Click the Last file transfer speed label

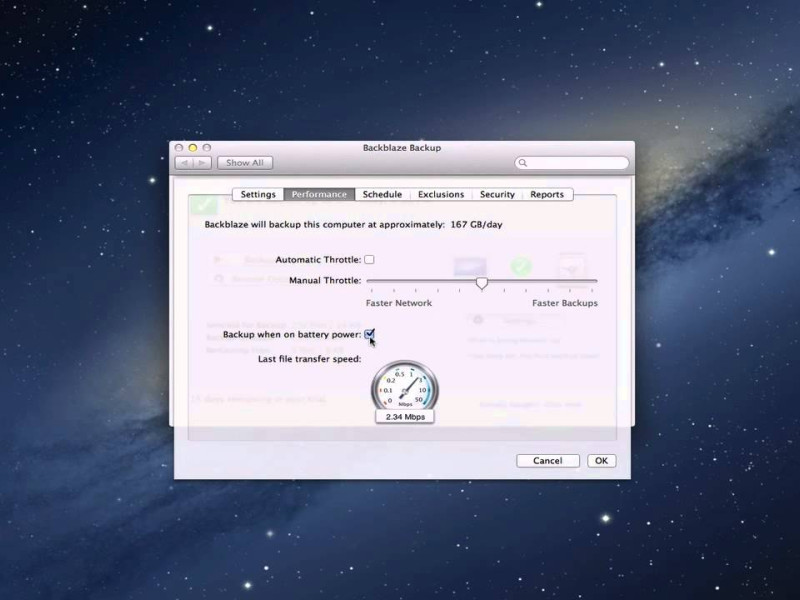309,359
